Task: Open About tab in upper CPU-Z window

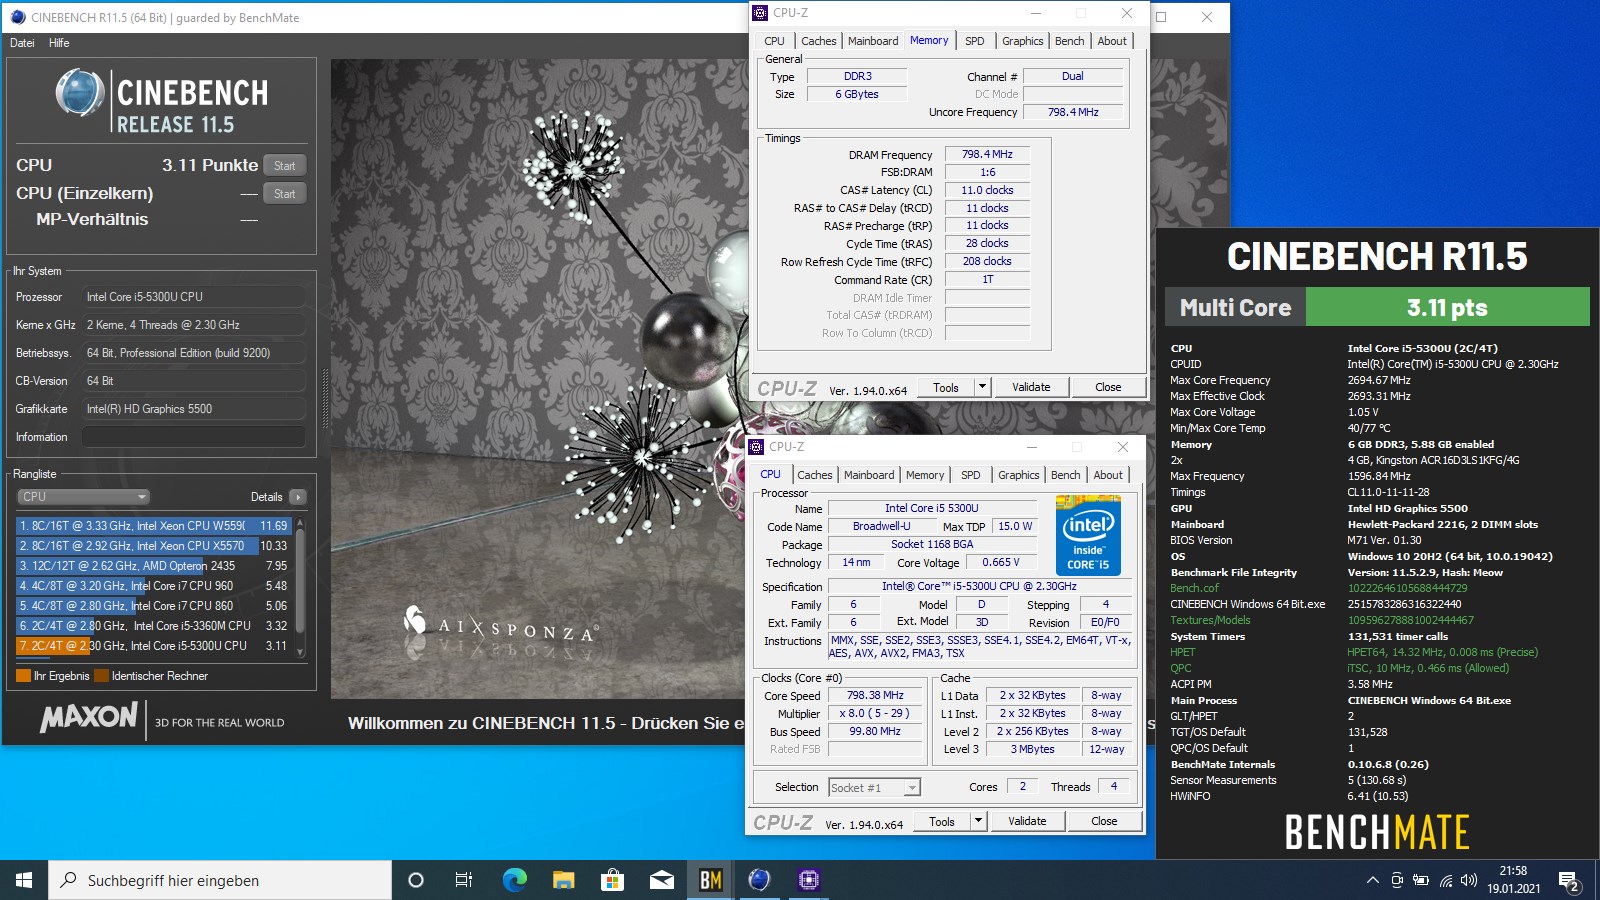Action: pyautogui.click(x=1112, y=41)
